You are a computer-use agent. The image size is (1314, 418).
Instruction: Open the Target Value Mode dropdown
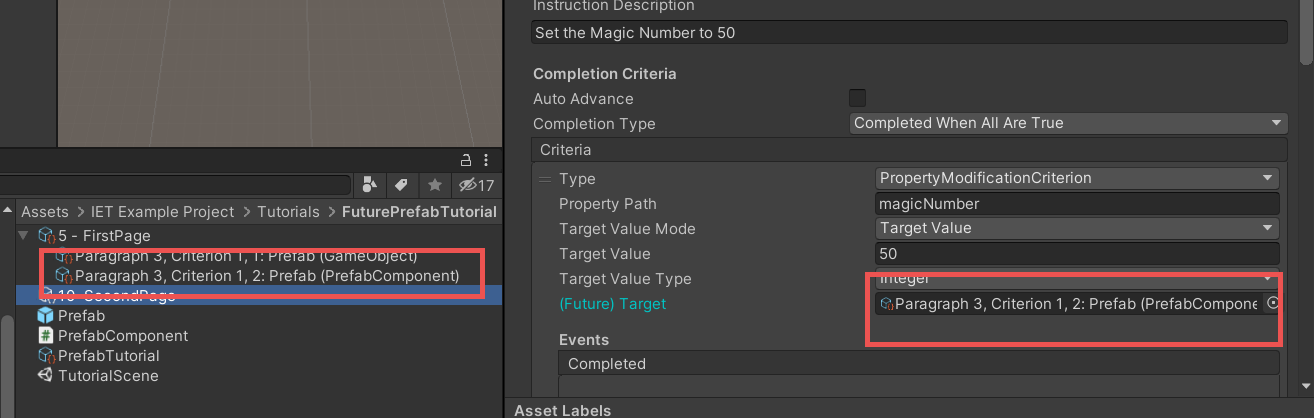(1077, 228)
